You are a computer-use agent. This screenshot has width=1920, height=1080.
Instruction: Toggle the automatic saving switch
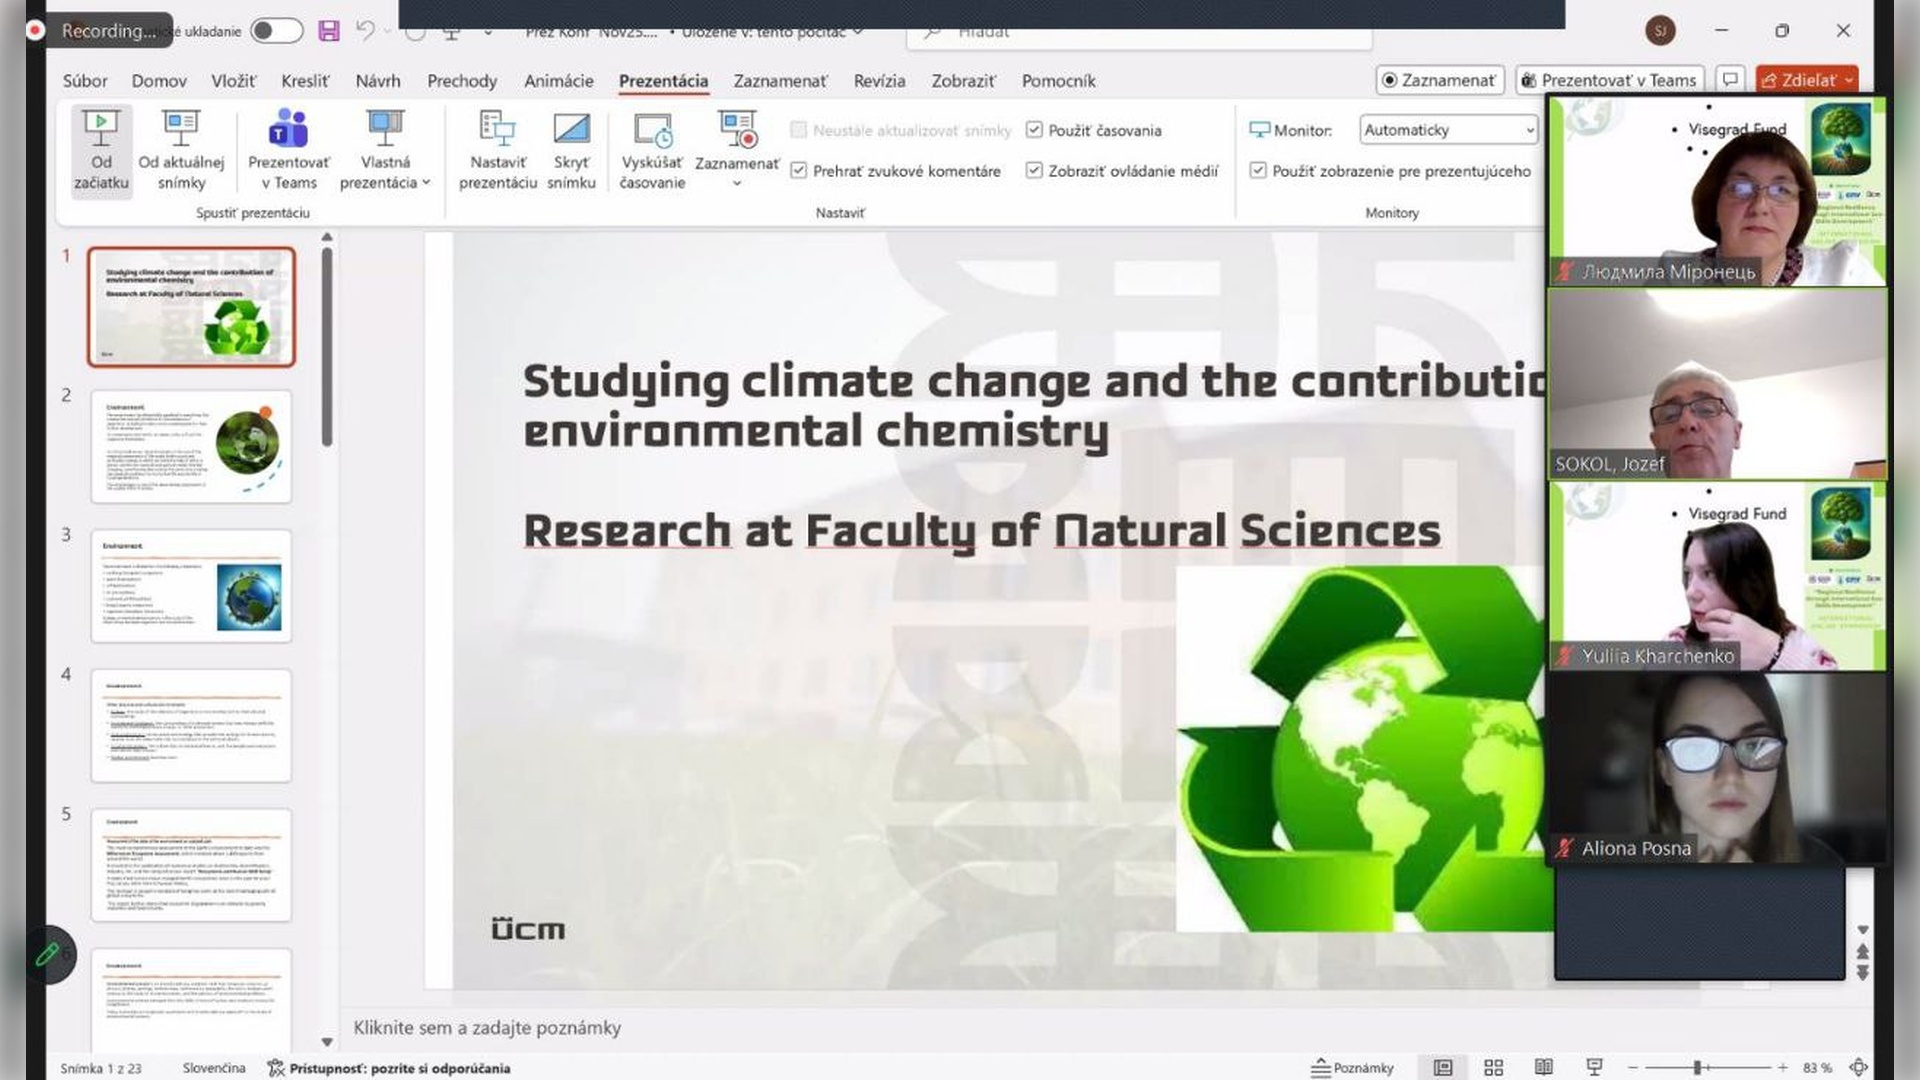(x=276, y=31)
